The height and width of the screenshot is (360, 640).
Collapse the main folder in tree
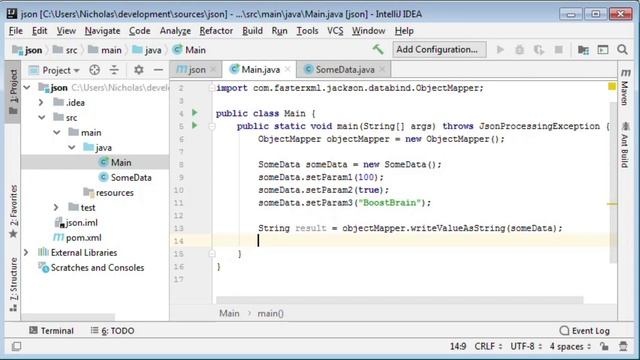[x=57, y=132]
